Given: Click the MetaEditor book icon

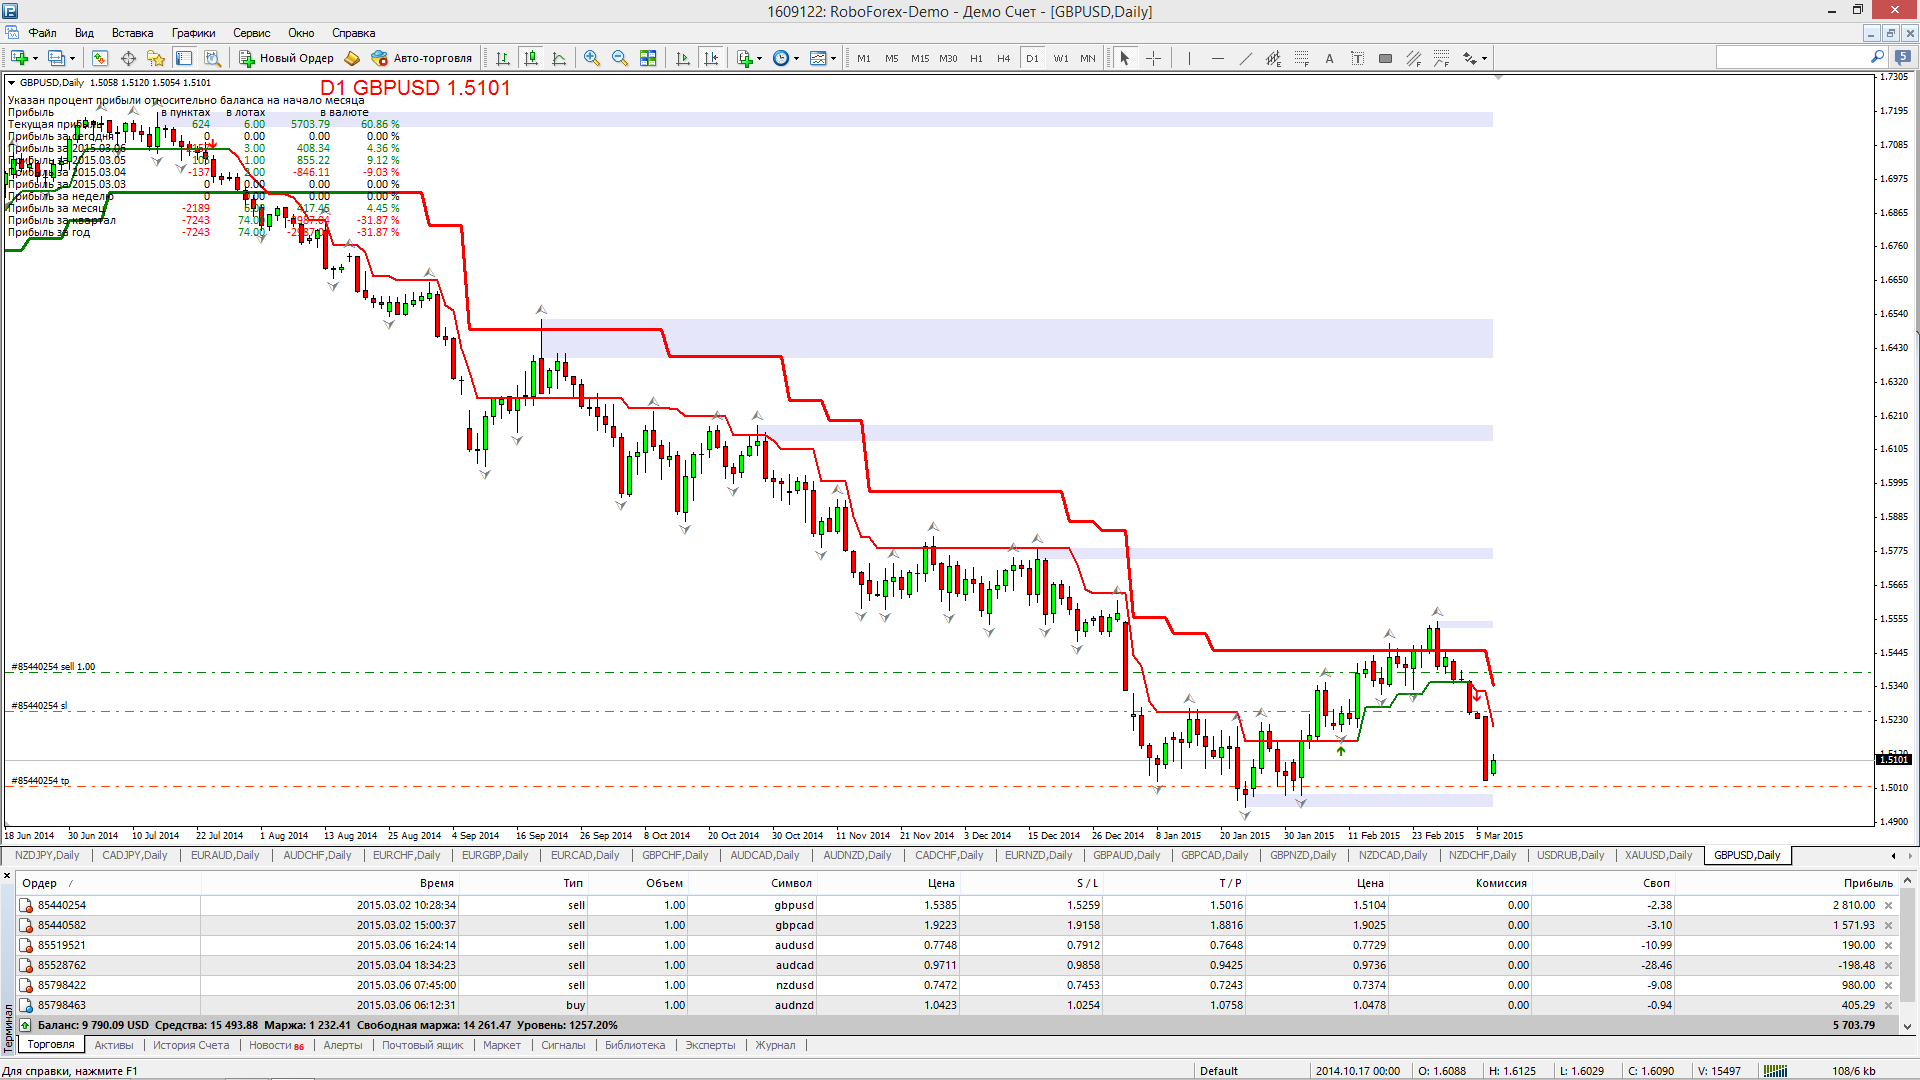Looking at the screenshot, I should [352, 58].
